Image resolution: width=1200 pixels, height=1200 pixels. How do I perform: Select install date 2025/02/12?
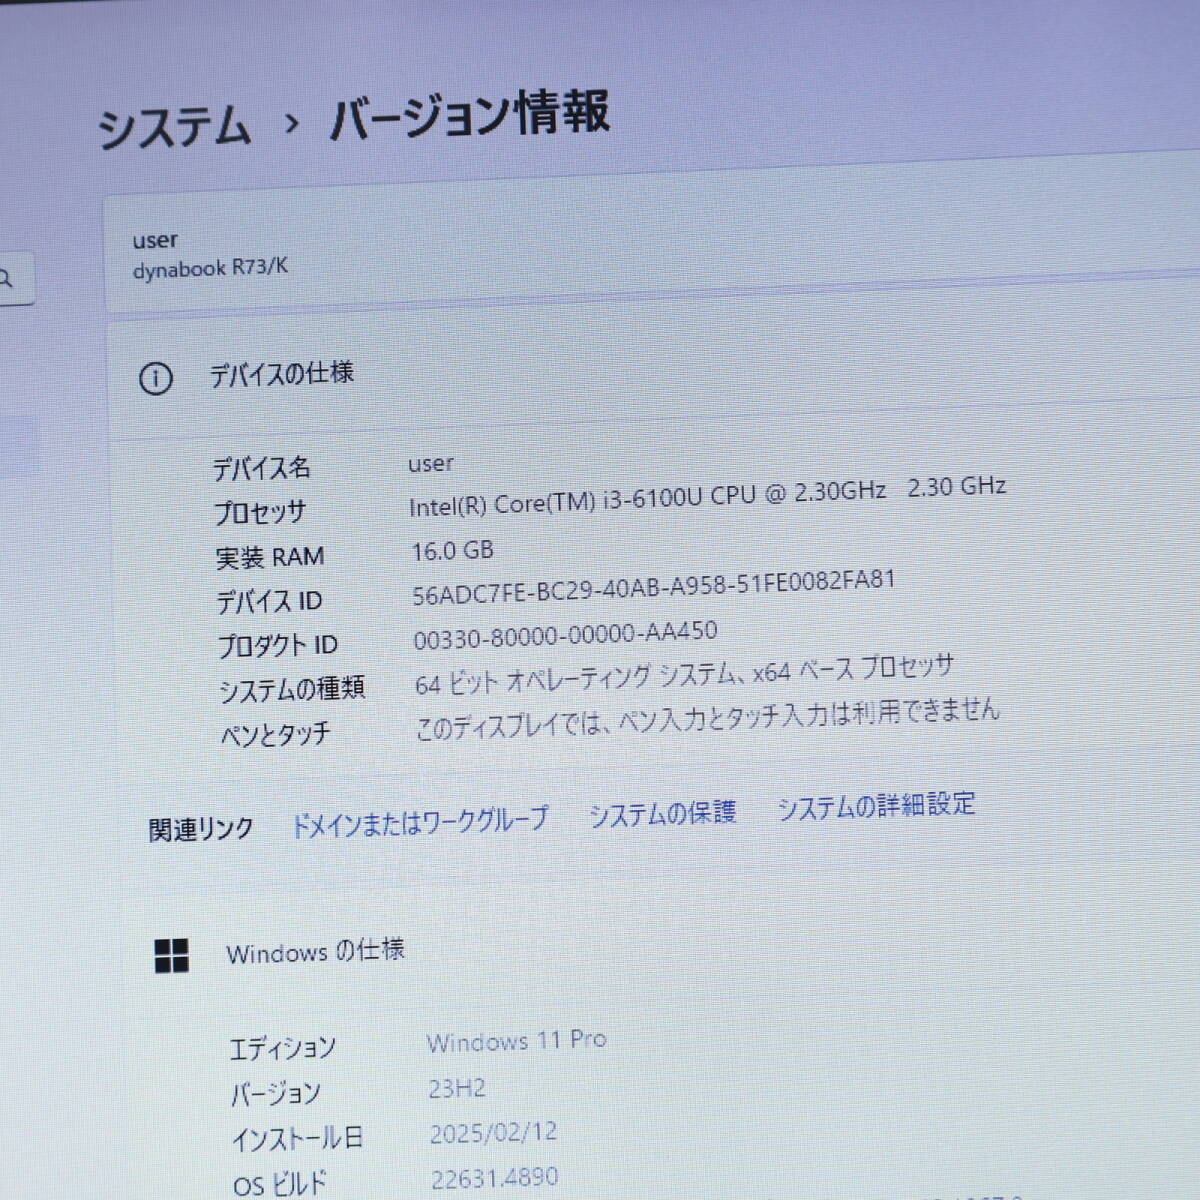point(494,1133)
